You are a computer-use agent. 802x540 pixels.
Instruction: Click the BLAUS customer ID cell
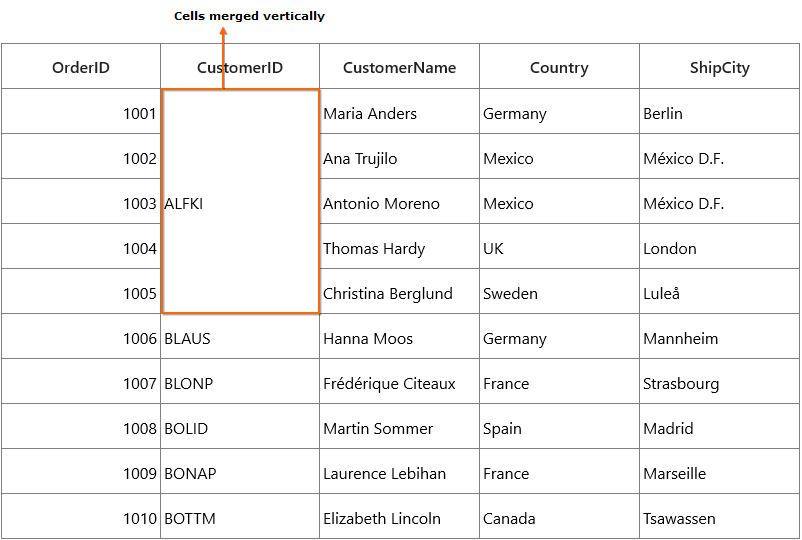[x=240, y=336]
